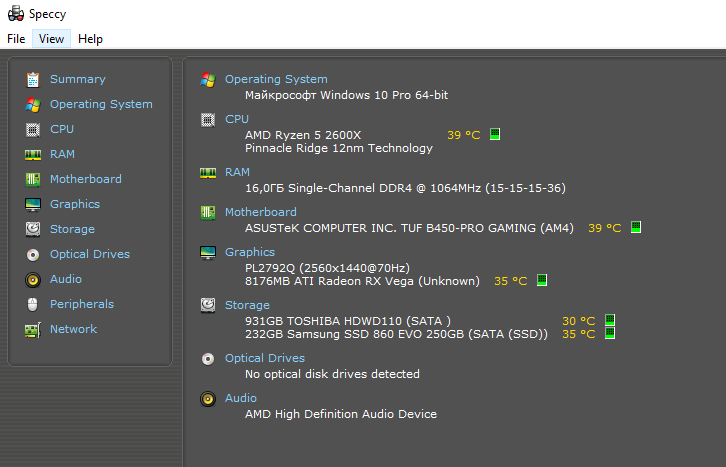Click the Graphics monitor icon in sidebar
Screen dimensions: 726x467
click(33, 204)
